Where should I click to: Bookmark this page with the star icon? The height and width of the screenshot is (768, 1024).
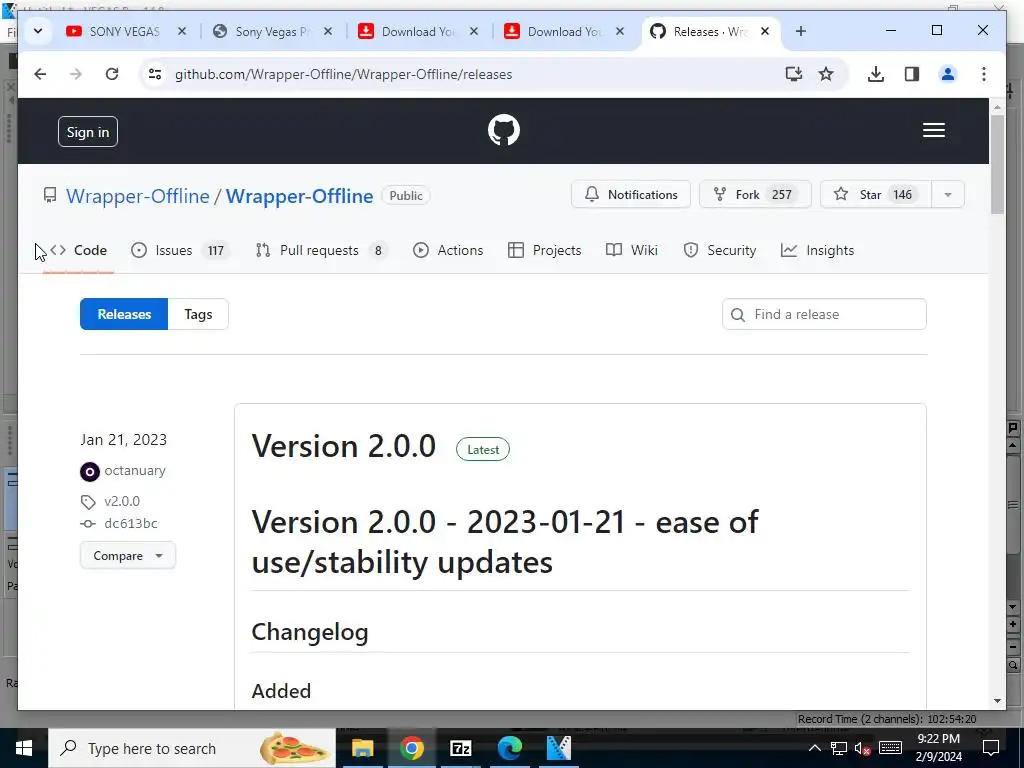(826, 74)
